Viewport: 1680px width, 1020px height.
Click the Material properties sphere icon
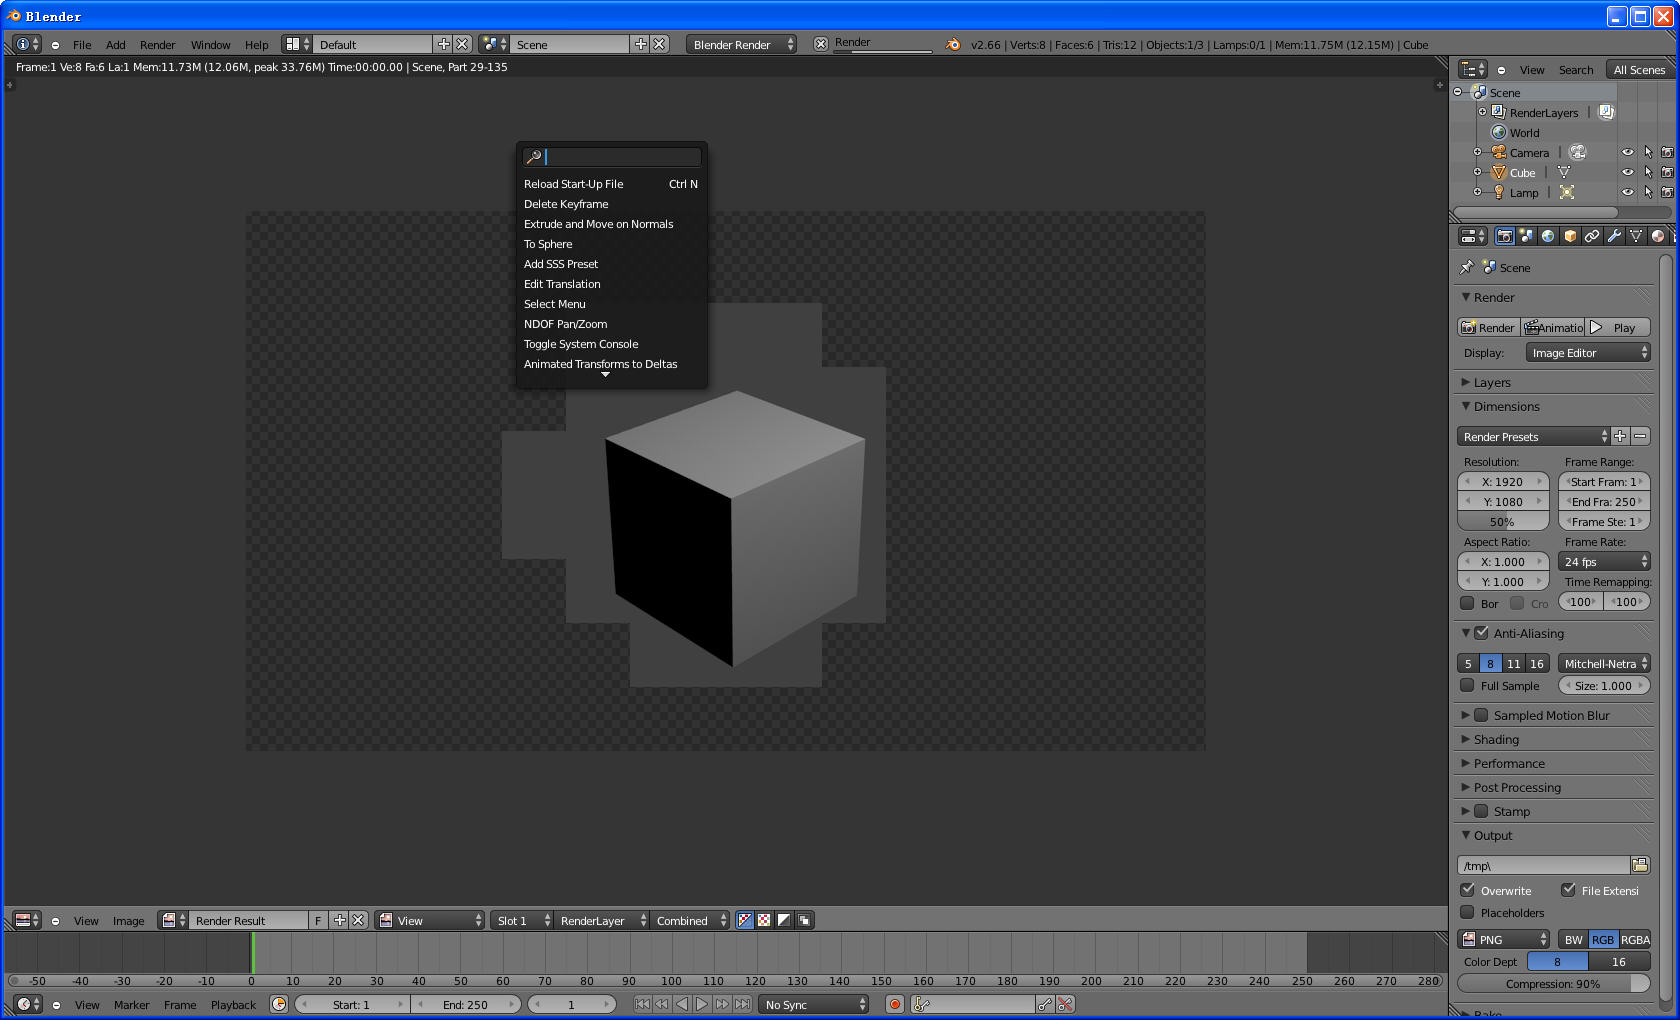[1658, 236]
